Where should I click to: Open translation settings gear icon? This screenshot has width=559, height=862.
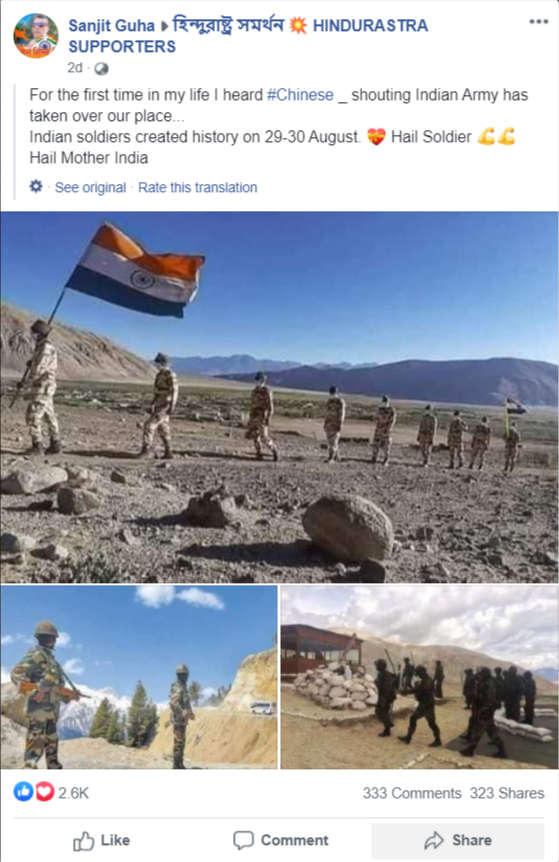[36, 187]
